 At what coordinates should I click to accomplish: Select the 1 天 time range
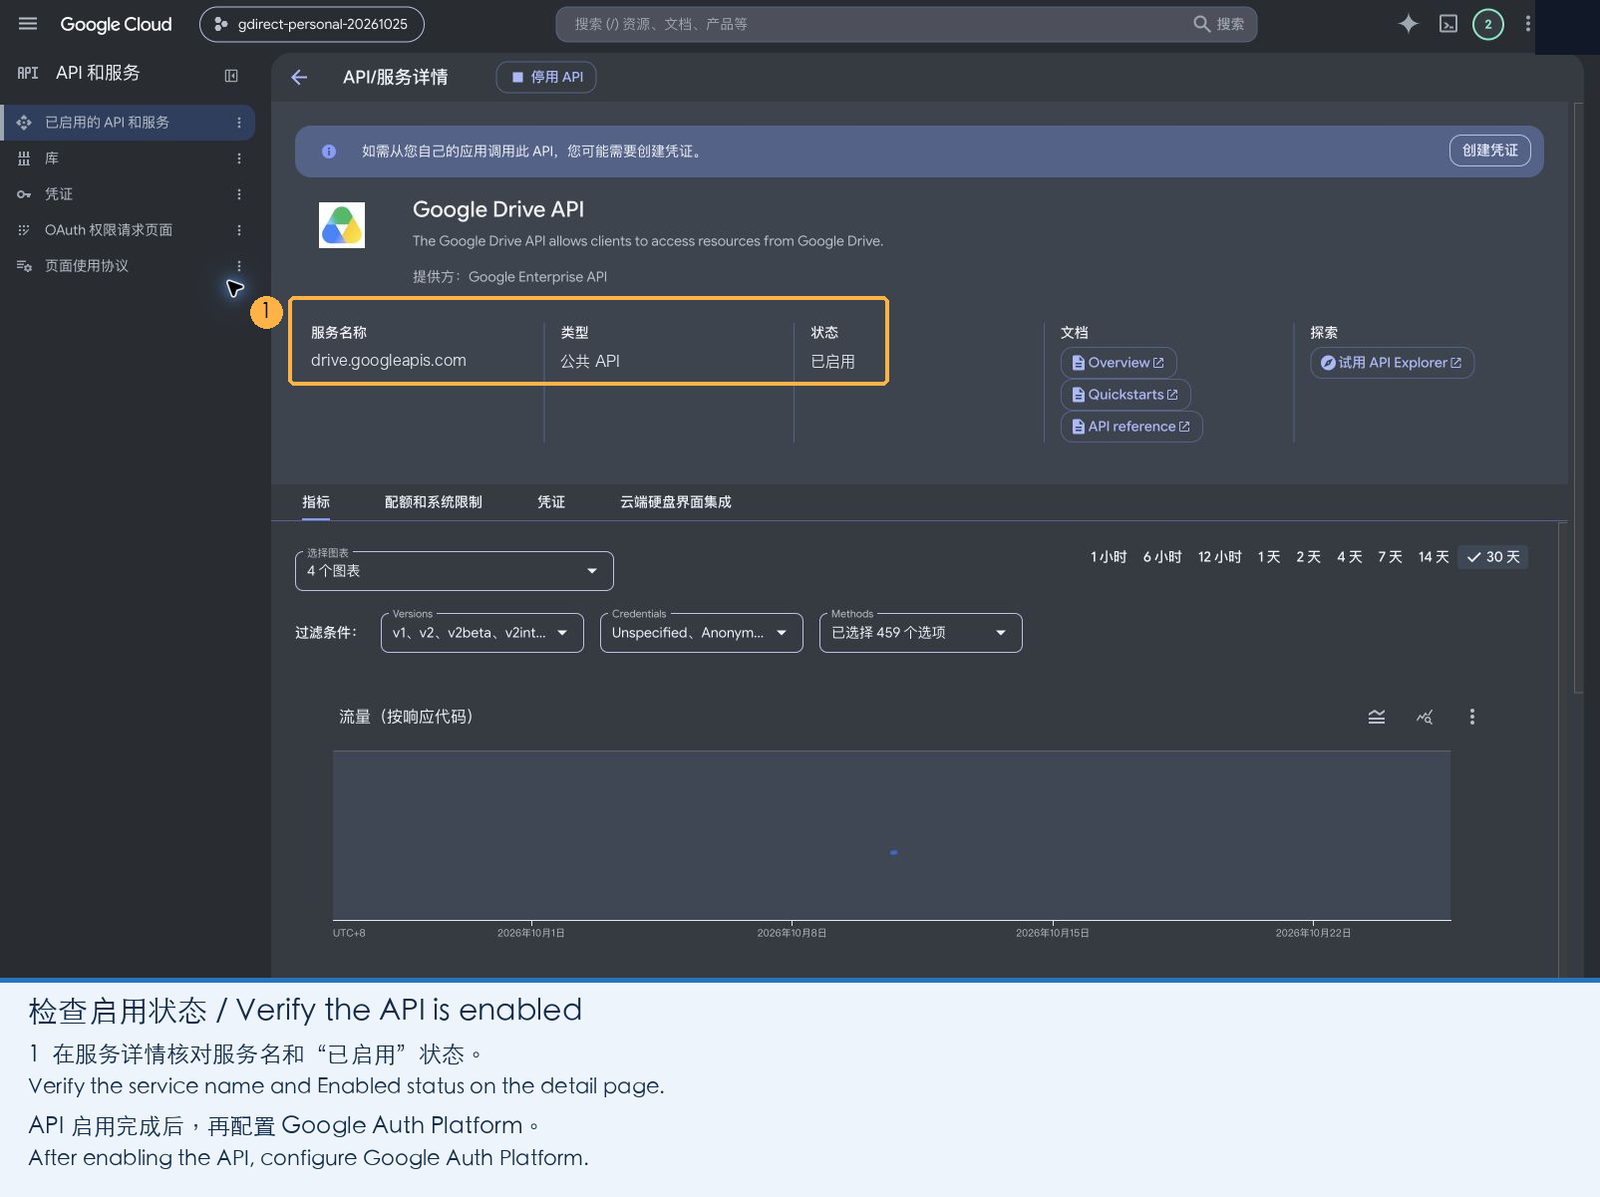[x=1269, y=557]
